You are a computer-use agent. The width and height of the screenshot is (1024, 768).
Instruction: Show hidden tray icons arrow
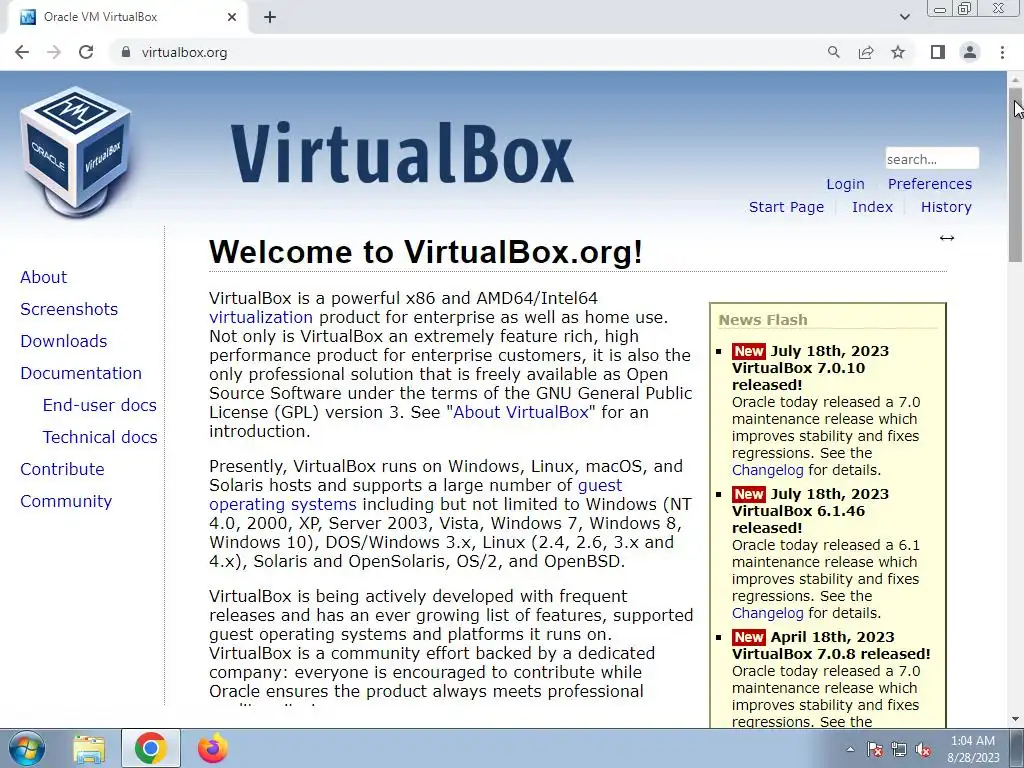pos(850,749)
